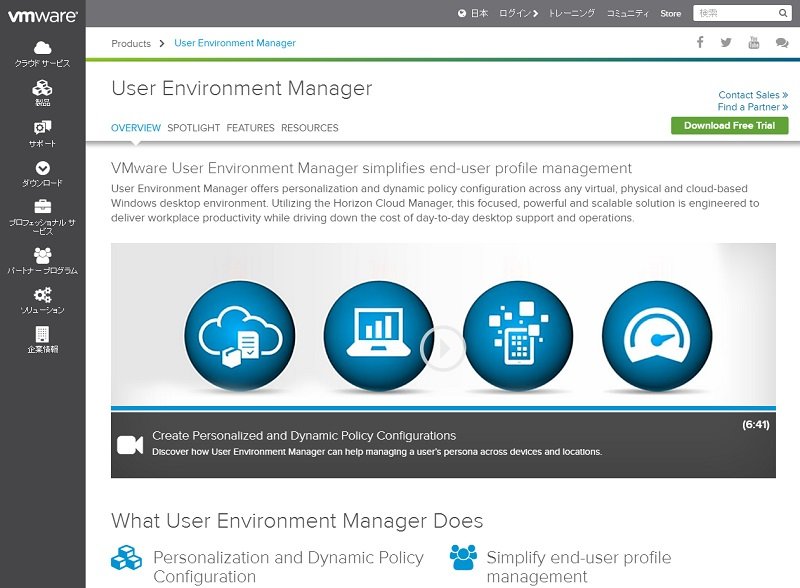Click the User Environment Manager page title

[x=242, y=88]
